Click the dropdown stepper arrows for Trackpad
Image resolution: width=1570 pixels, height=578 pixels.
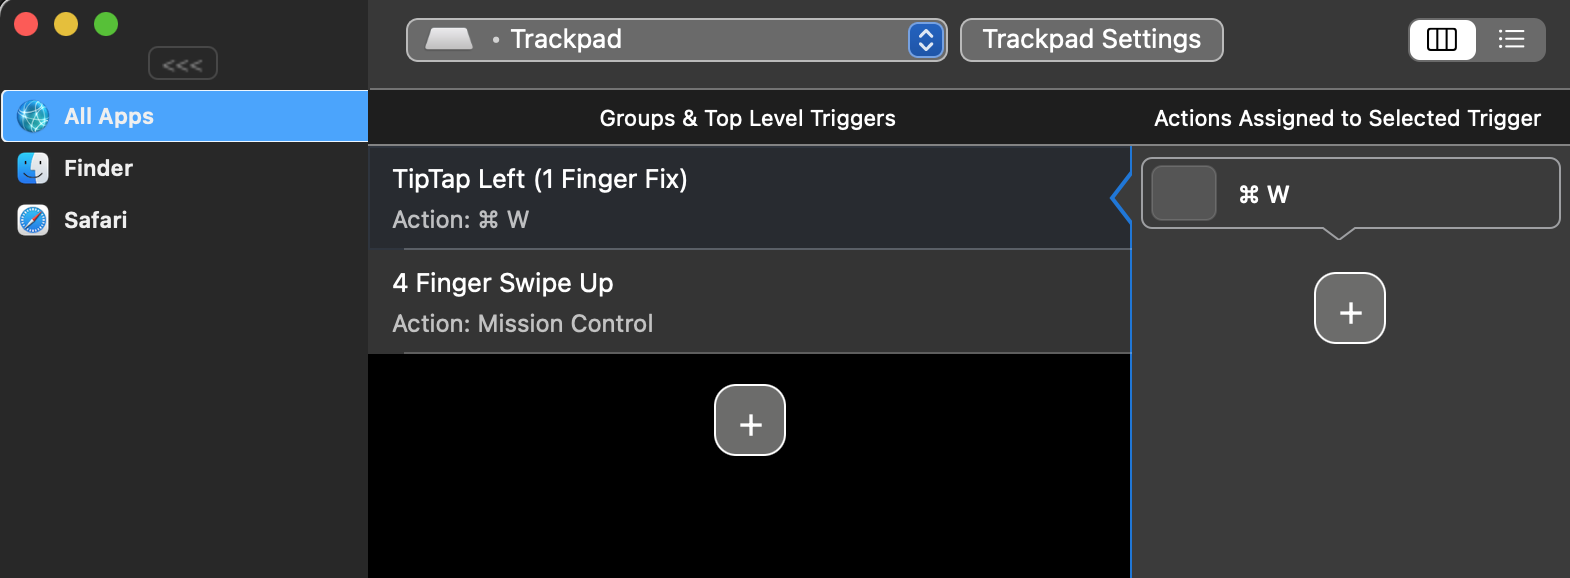click(926, 40)
